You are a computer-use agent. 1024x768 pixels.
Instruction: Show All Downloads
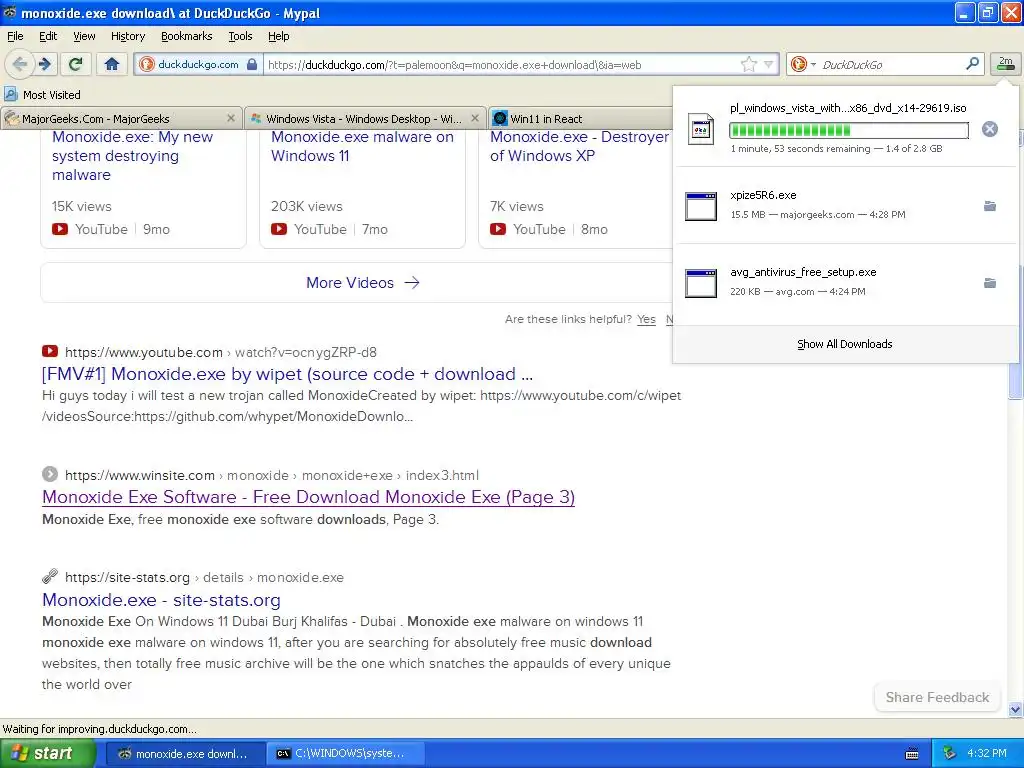point(844,344)
